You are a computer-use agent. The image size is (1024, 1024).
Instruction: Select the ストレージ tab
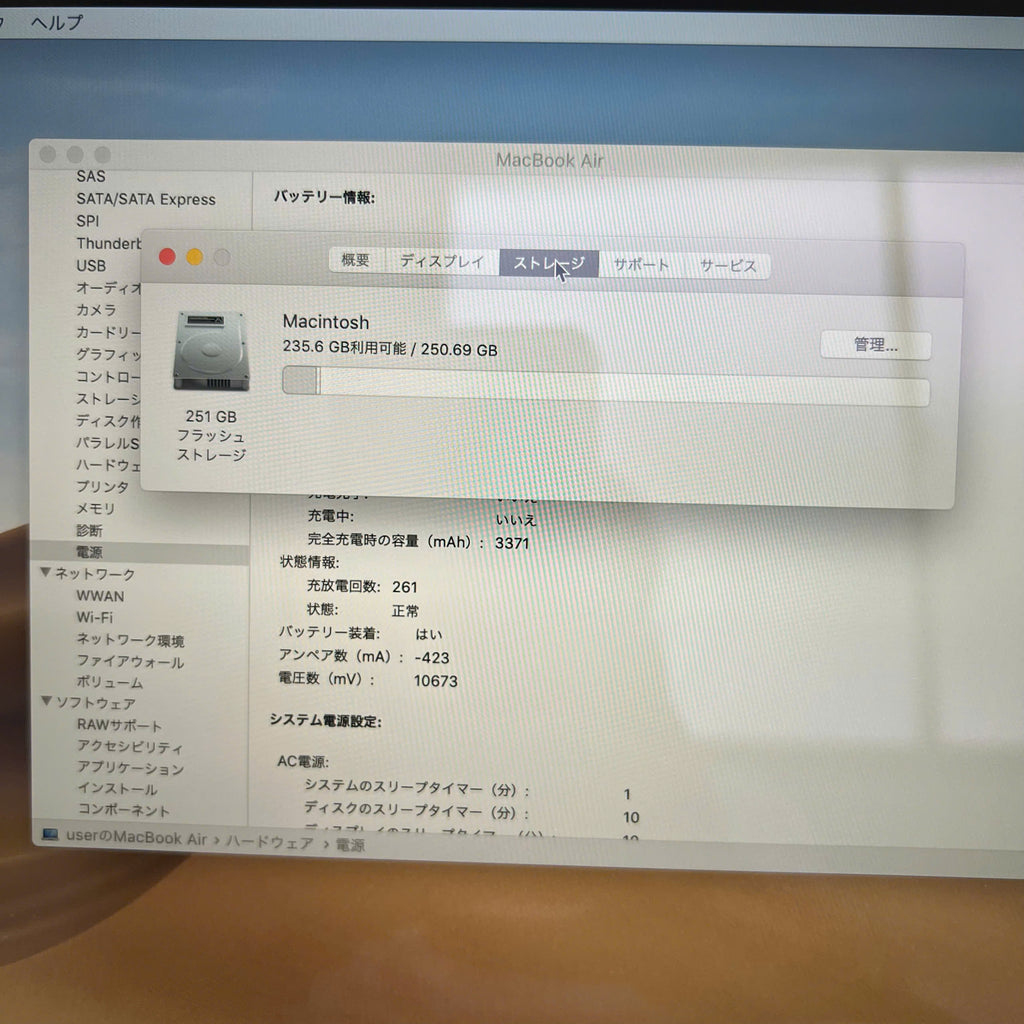[549, 263]
